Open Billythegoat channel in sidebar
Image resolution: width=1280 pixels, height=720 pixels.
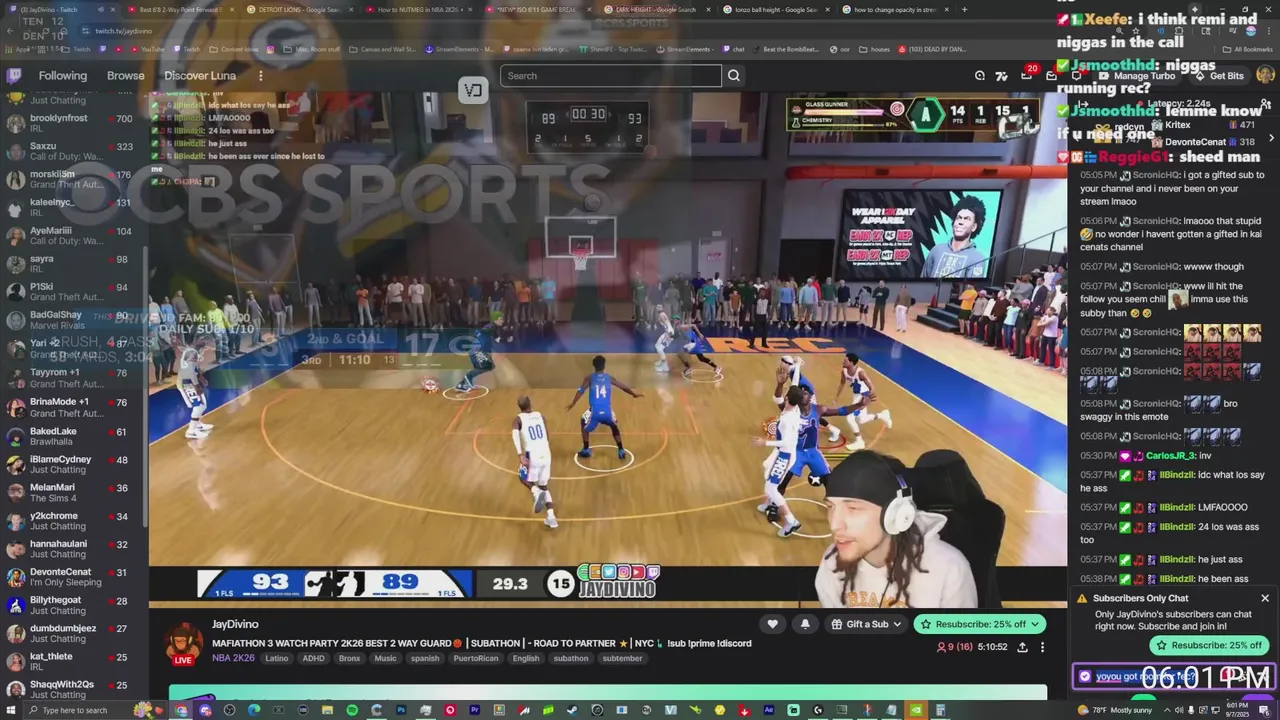click(x=73, y=605)
